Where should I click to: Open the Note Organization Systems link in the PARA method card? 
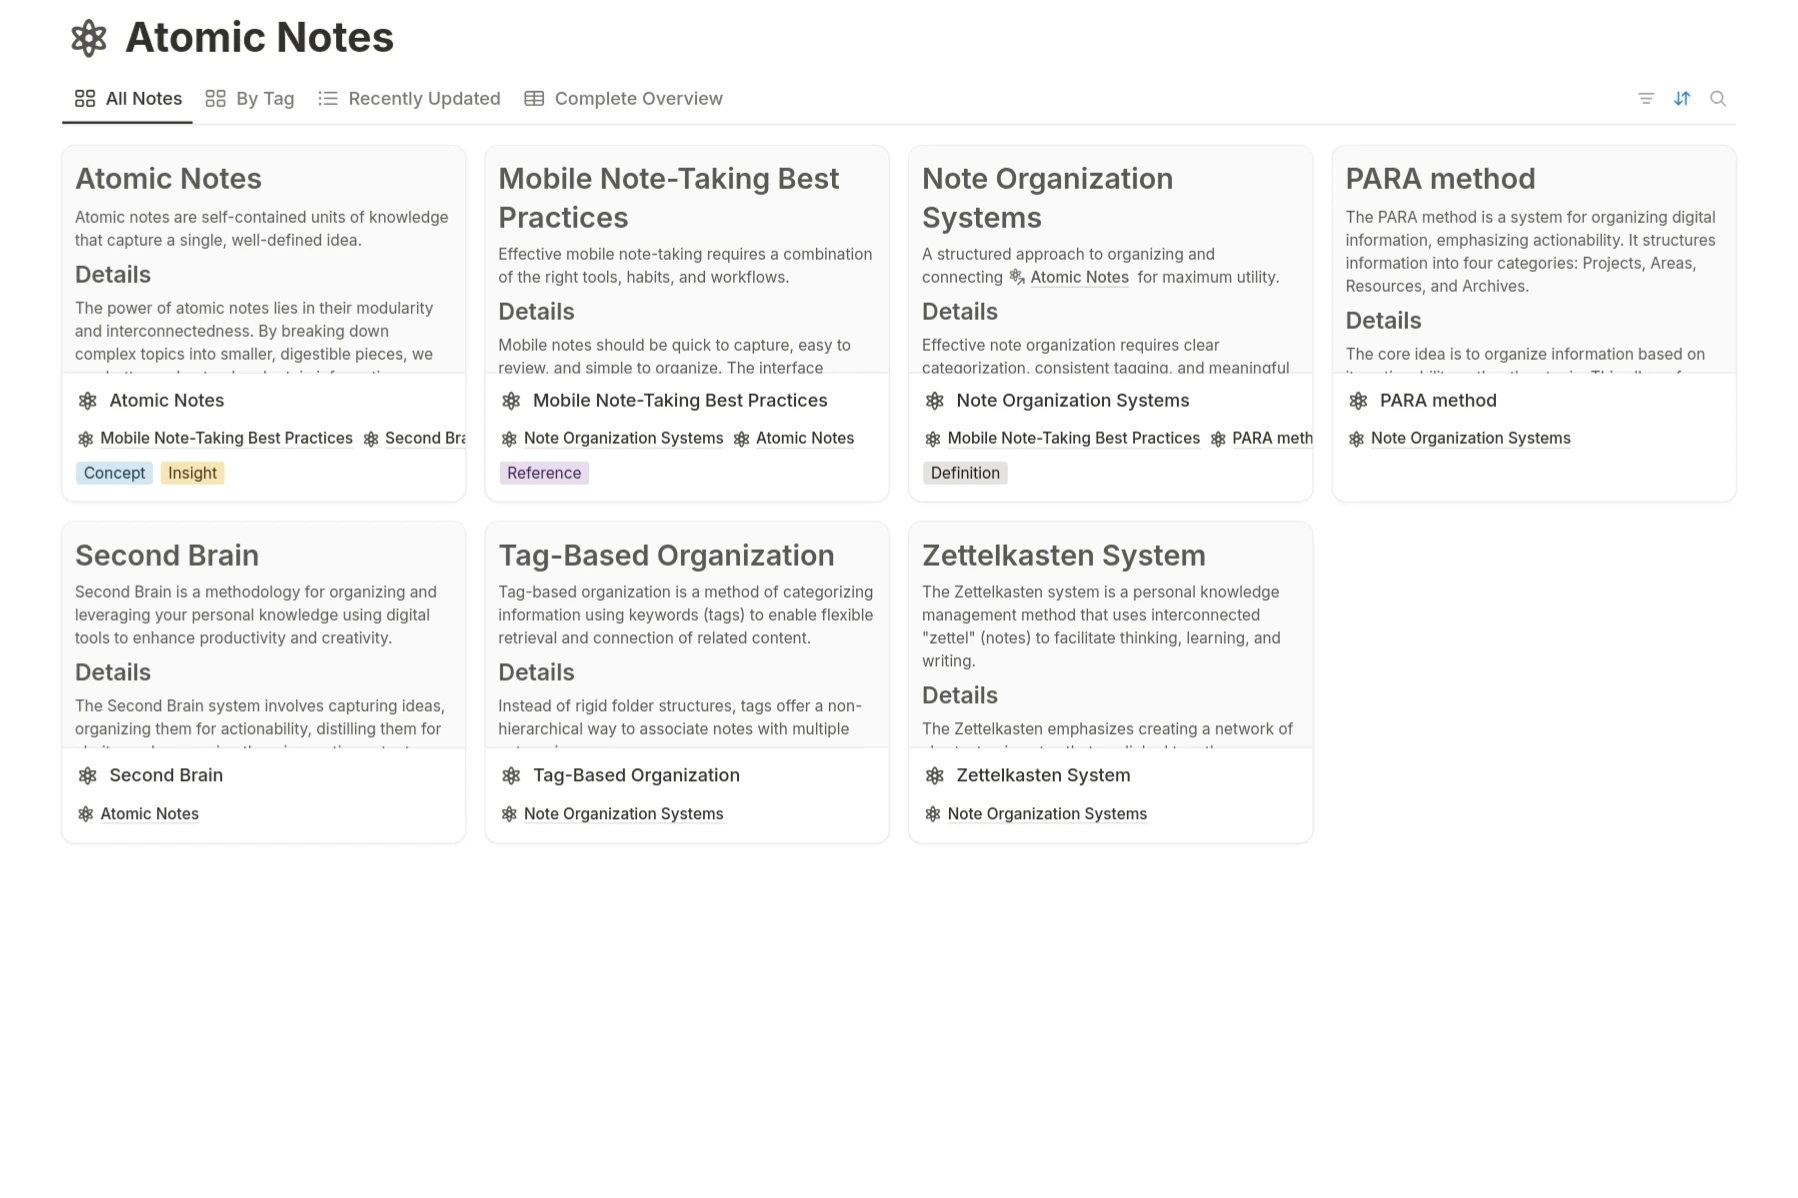pyautogui.click(x=1470, y=438)
